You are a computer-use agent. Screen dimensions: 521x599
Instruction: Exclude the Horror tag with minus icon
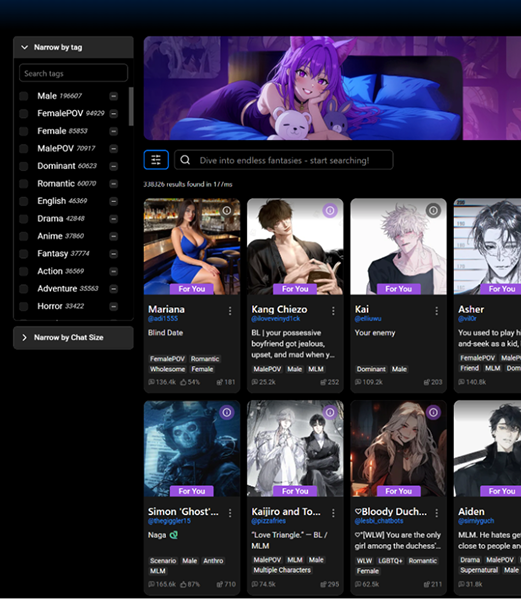pos(113,306)
